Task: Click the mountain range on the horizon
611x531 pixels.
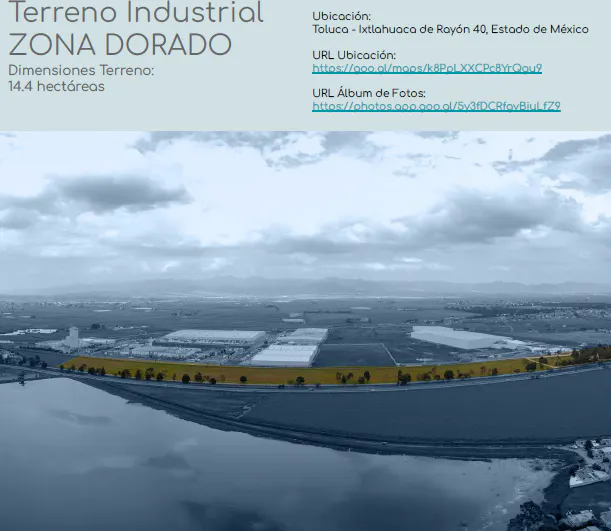Action: pyautogui.click(x=312, y=285)
